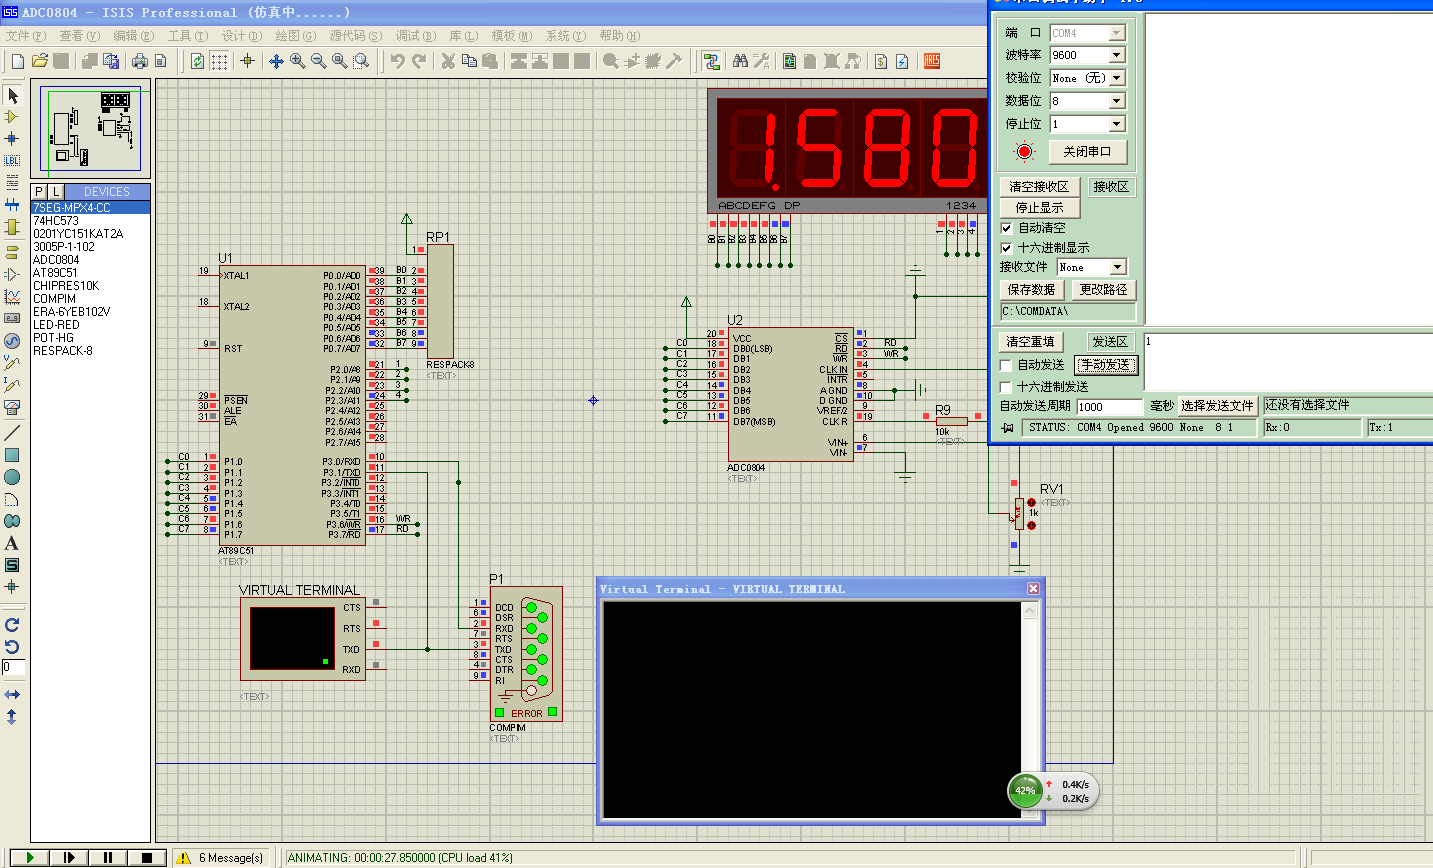Viewport: 1433px width, 868px height.
Task: Open 校验位 None dropdown
Action: pos(1117,78)
